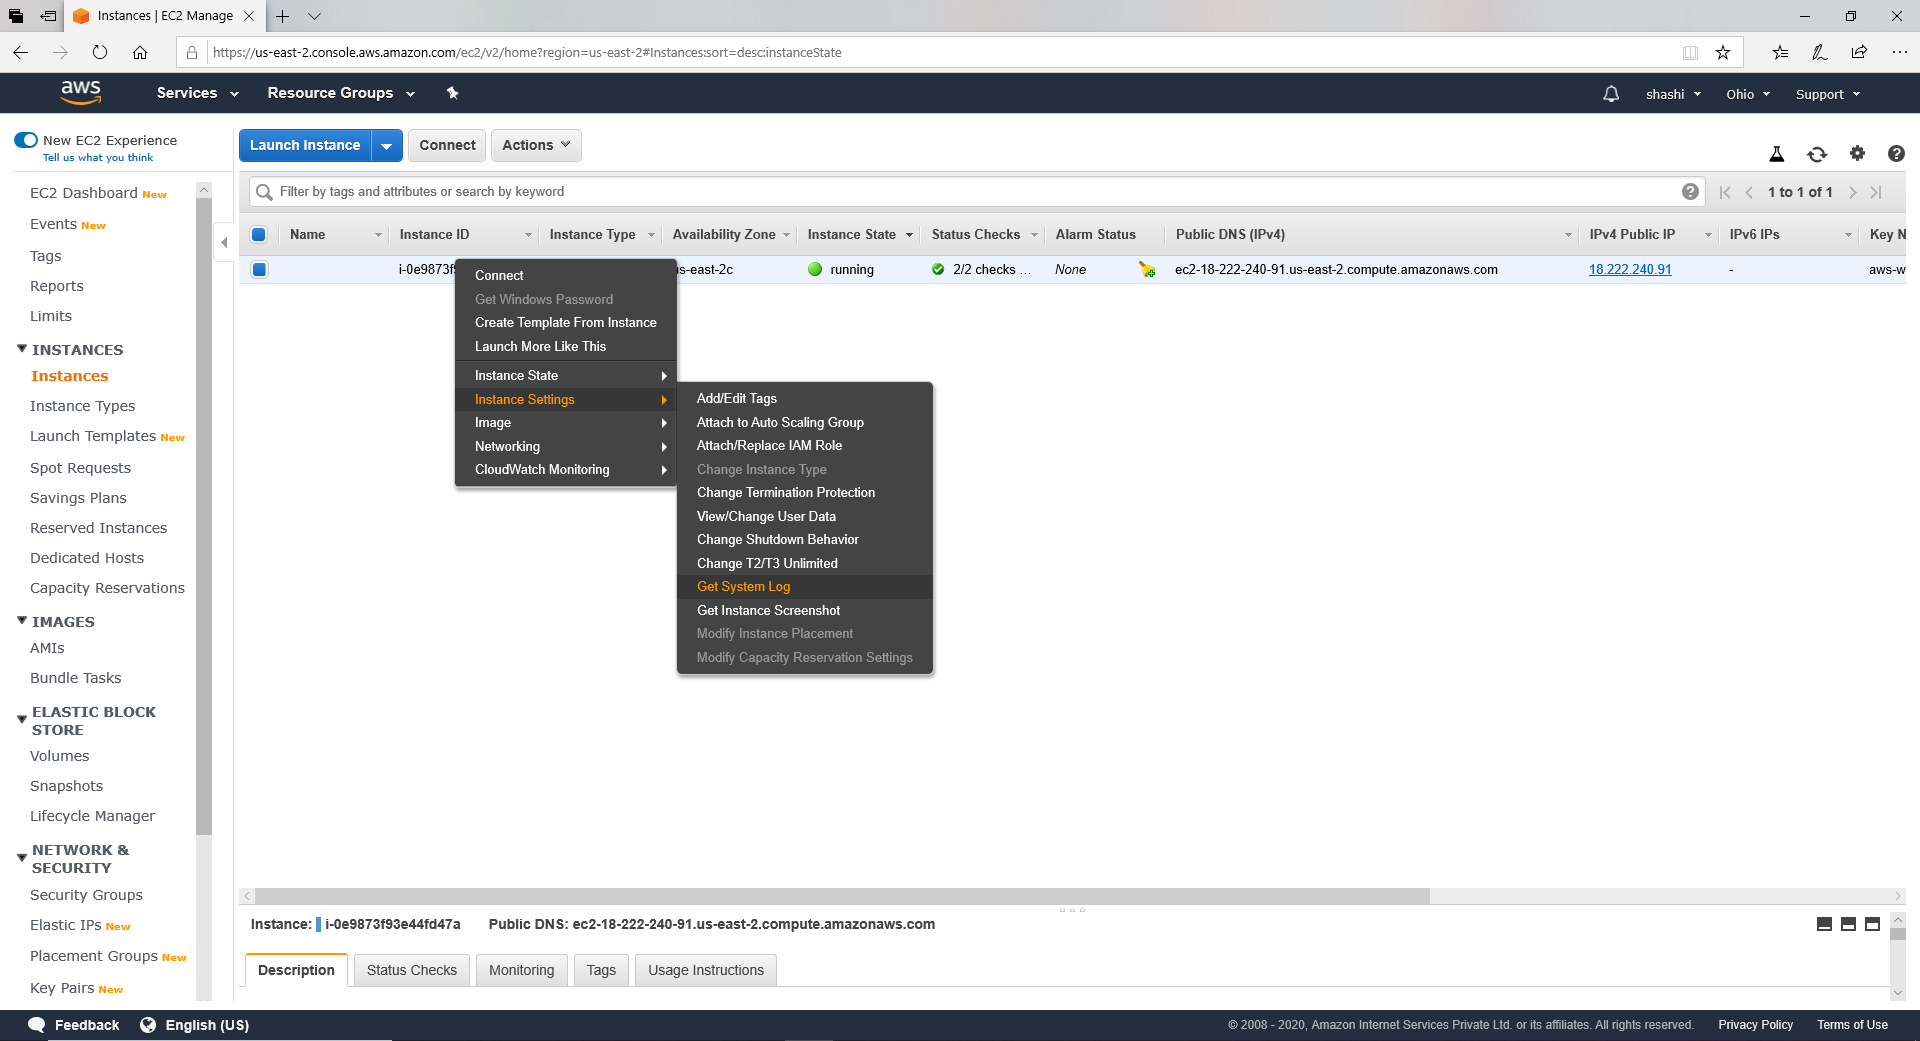The width and height of the screenshot is (1920, 1041).
Task: Select Change Shutdown Behavior menu entry
Action: click(777, 539)
